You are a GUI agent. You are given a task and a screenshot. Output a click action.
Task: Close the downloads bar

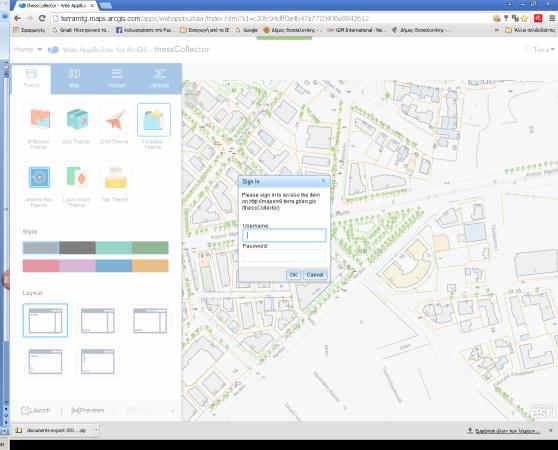[x=551, y=430]
